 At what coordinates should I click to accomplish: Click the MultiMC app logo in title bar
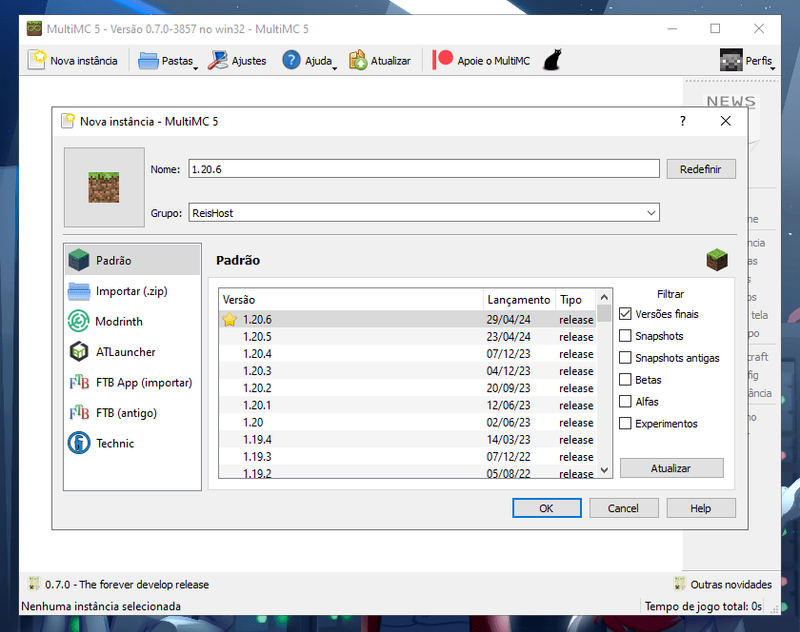34,29
